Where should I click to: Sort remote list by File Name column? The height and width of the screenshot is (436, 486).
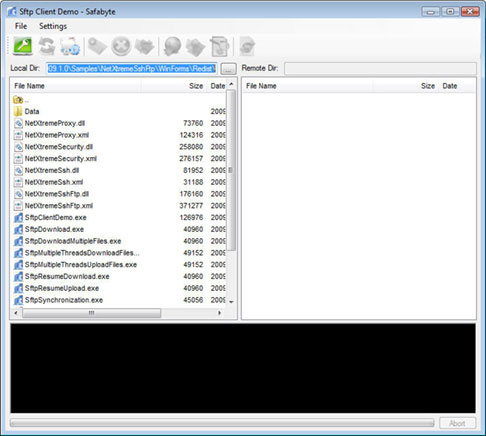pos(308,86)
